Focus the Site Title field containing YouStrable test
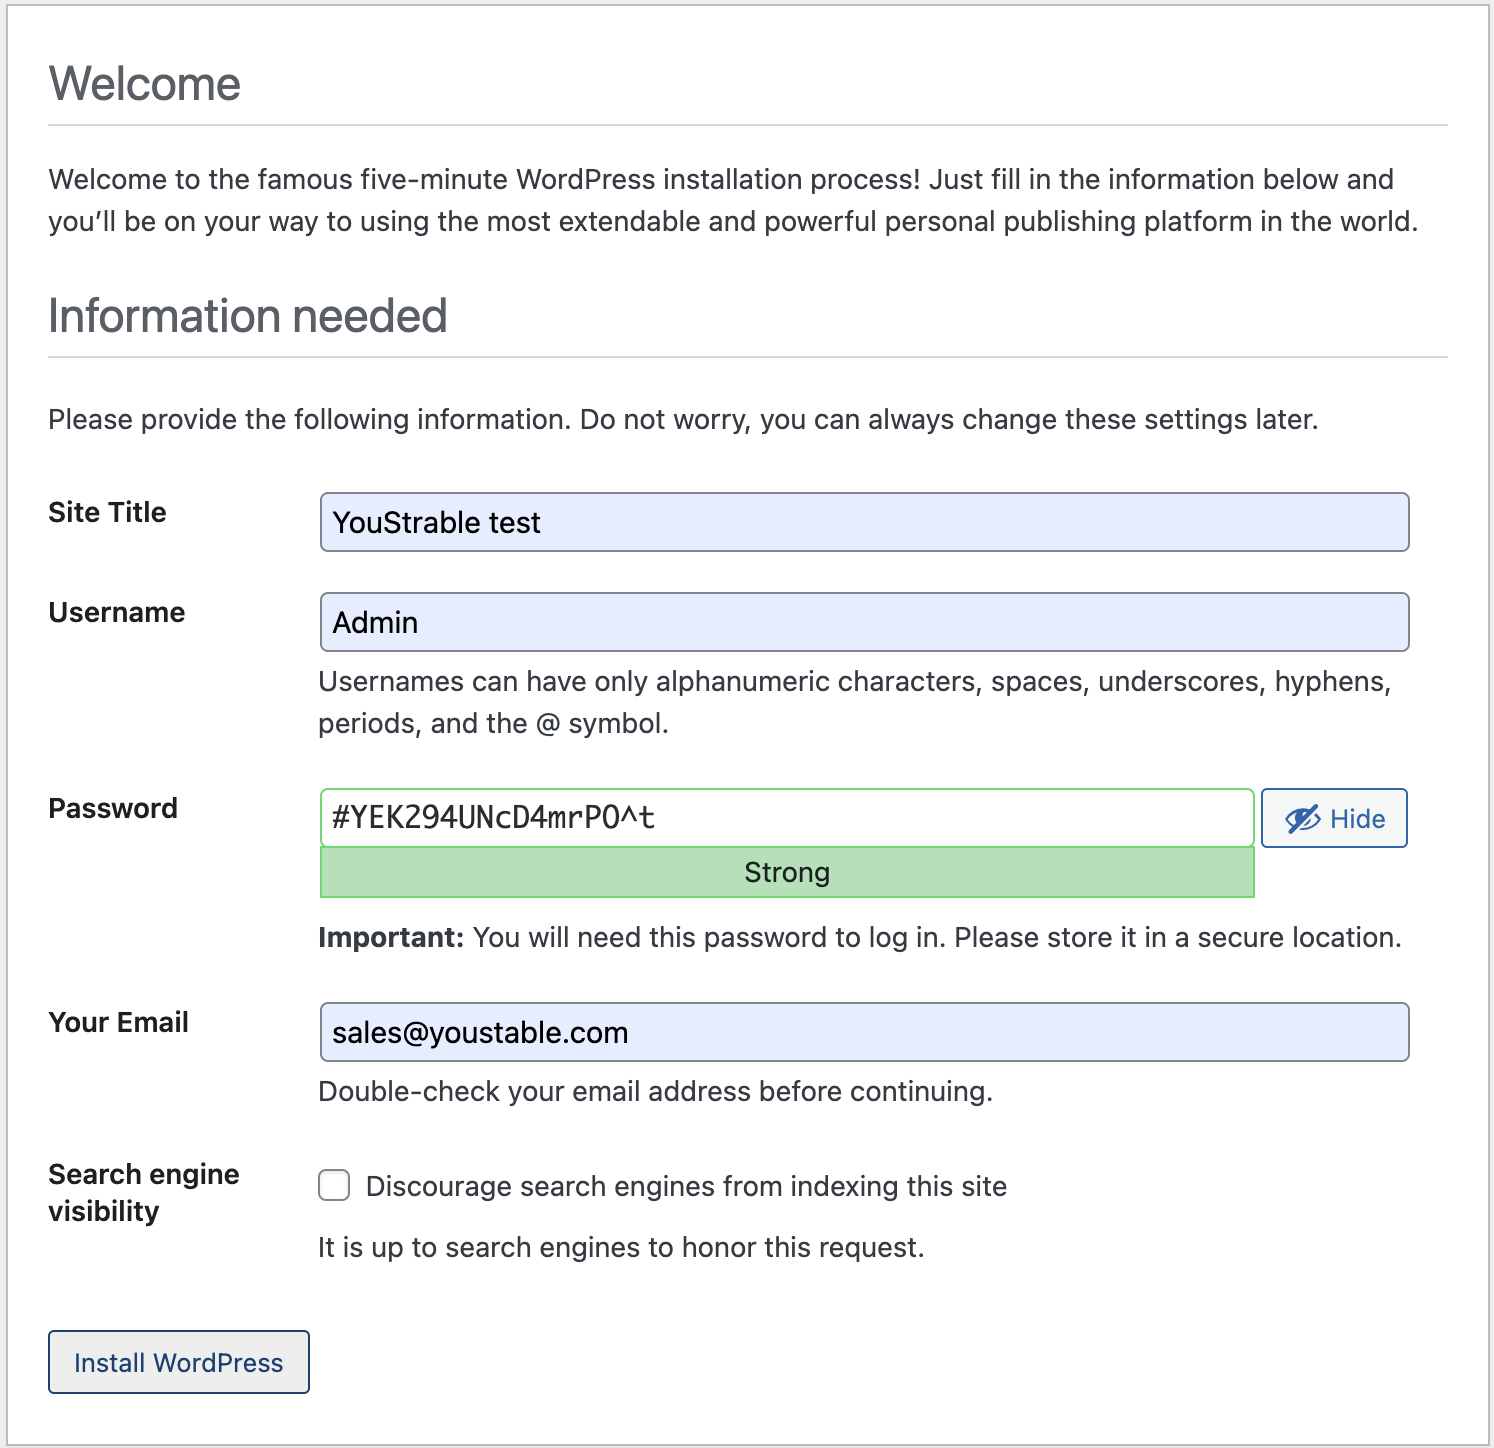The width and height of the screenshot is (1494, 1448). [864, 522]
